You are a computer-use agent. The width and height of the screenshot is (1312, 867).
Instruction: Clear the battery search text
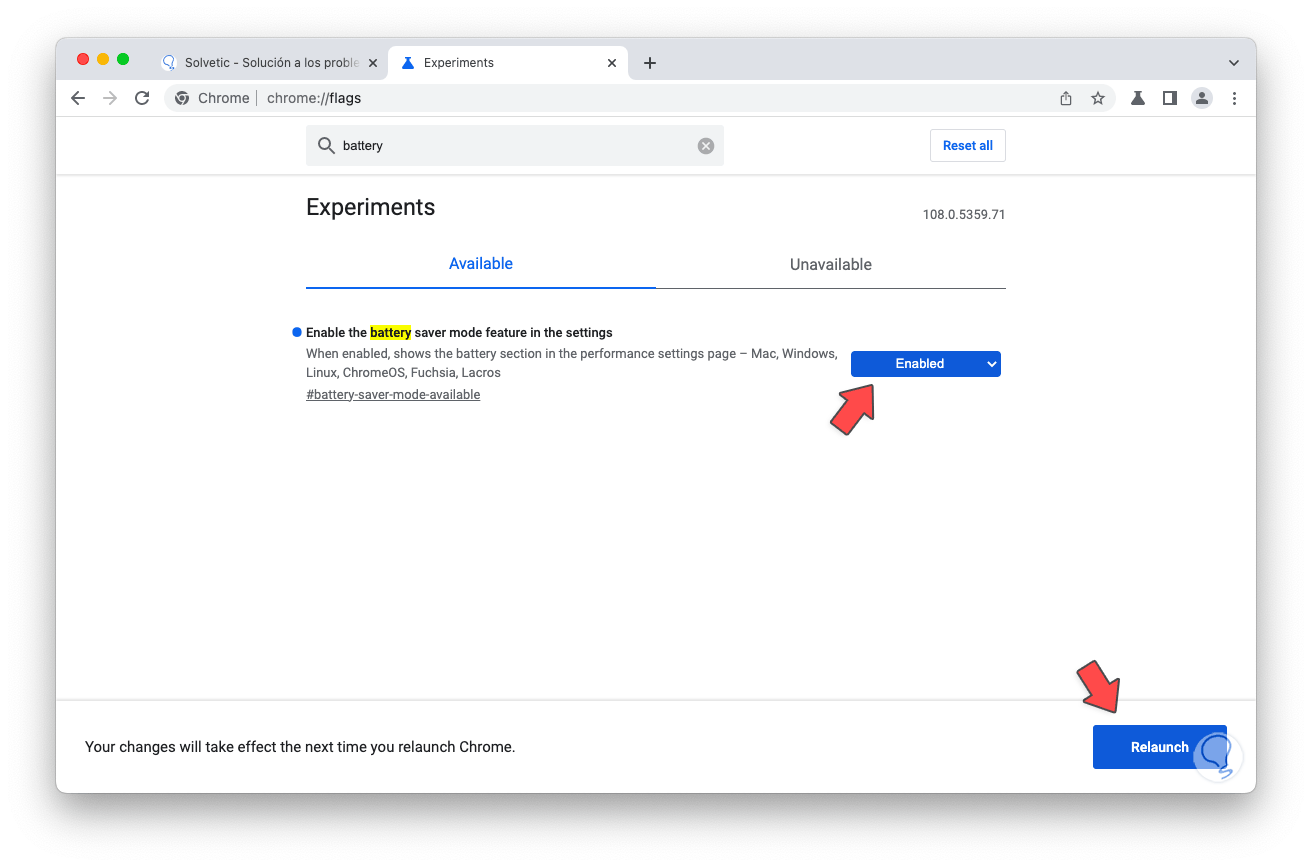click(706, 146)
